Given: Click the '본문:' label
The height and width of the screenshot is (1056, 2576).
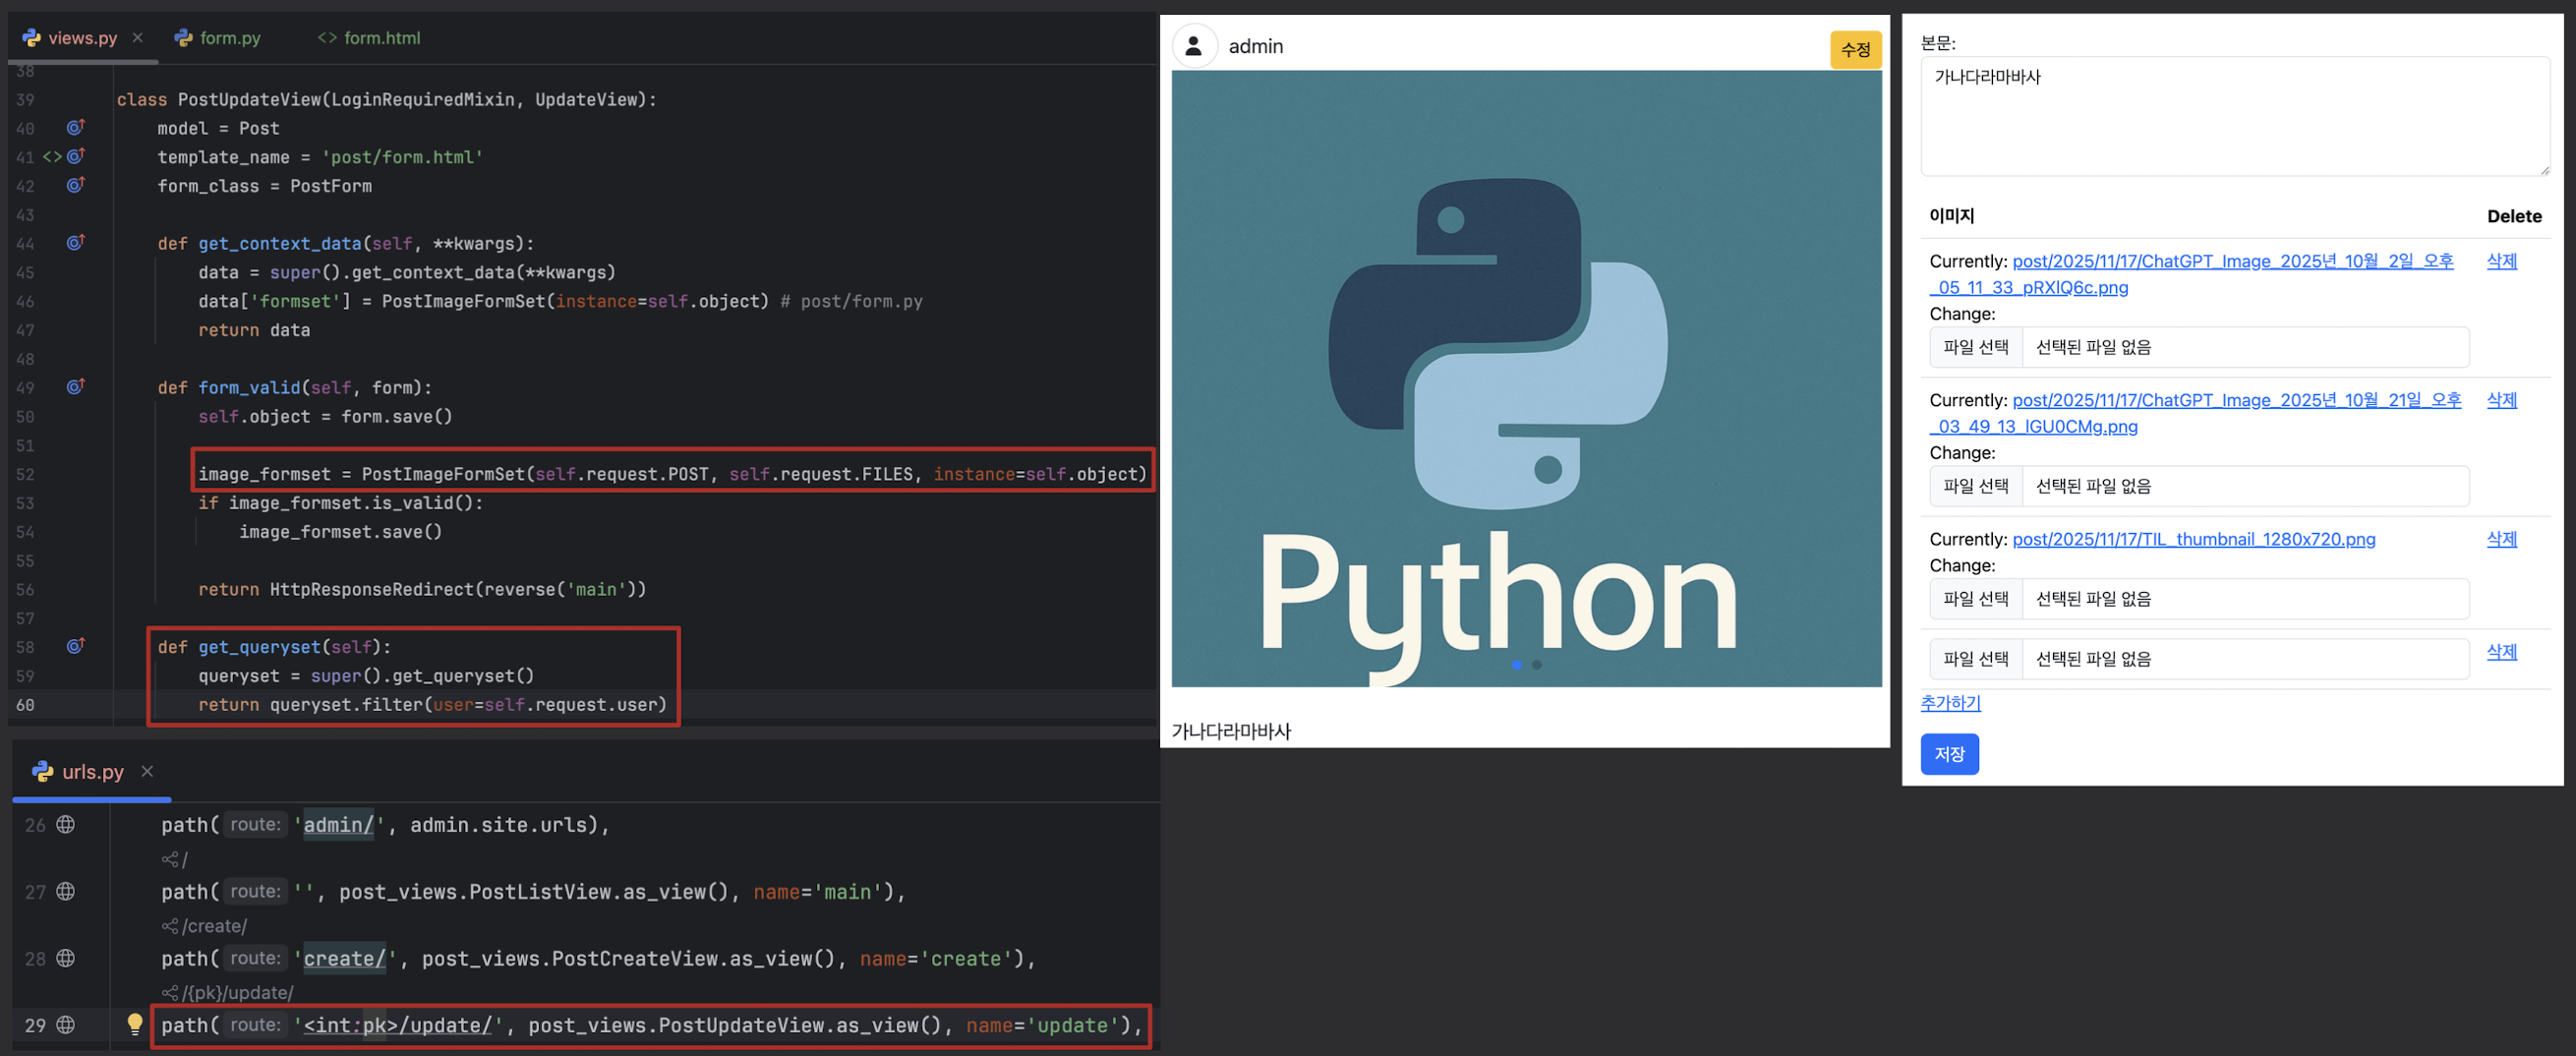Looking at the screenshot, I should [x=1938, y=43].
